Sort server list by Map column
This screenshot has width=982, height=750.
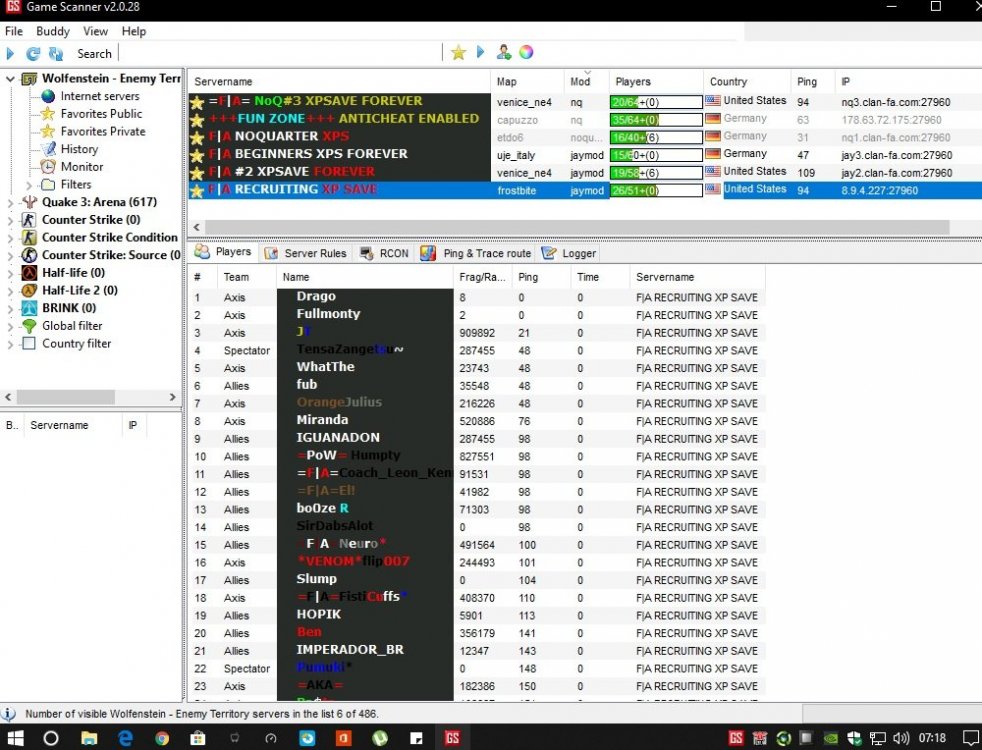pos(527,81)
